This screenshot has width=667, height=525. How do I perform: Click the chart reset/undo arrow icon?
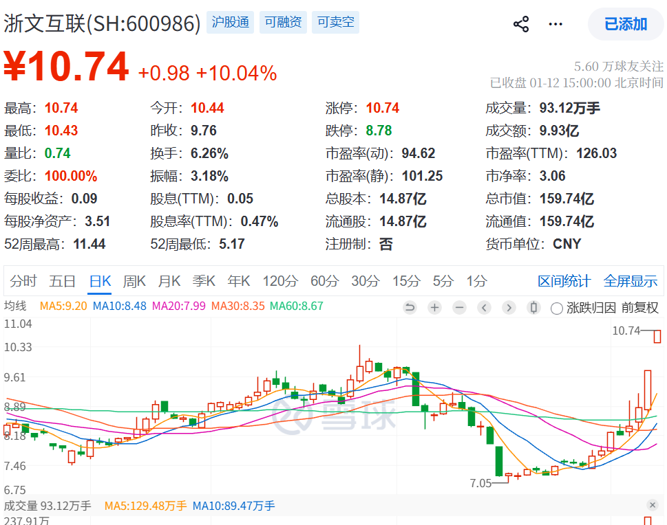coord(410,307)
